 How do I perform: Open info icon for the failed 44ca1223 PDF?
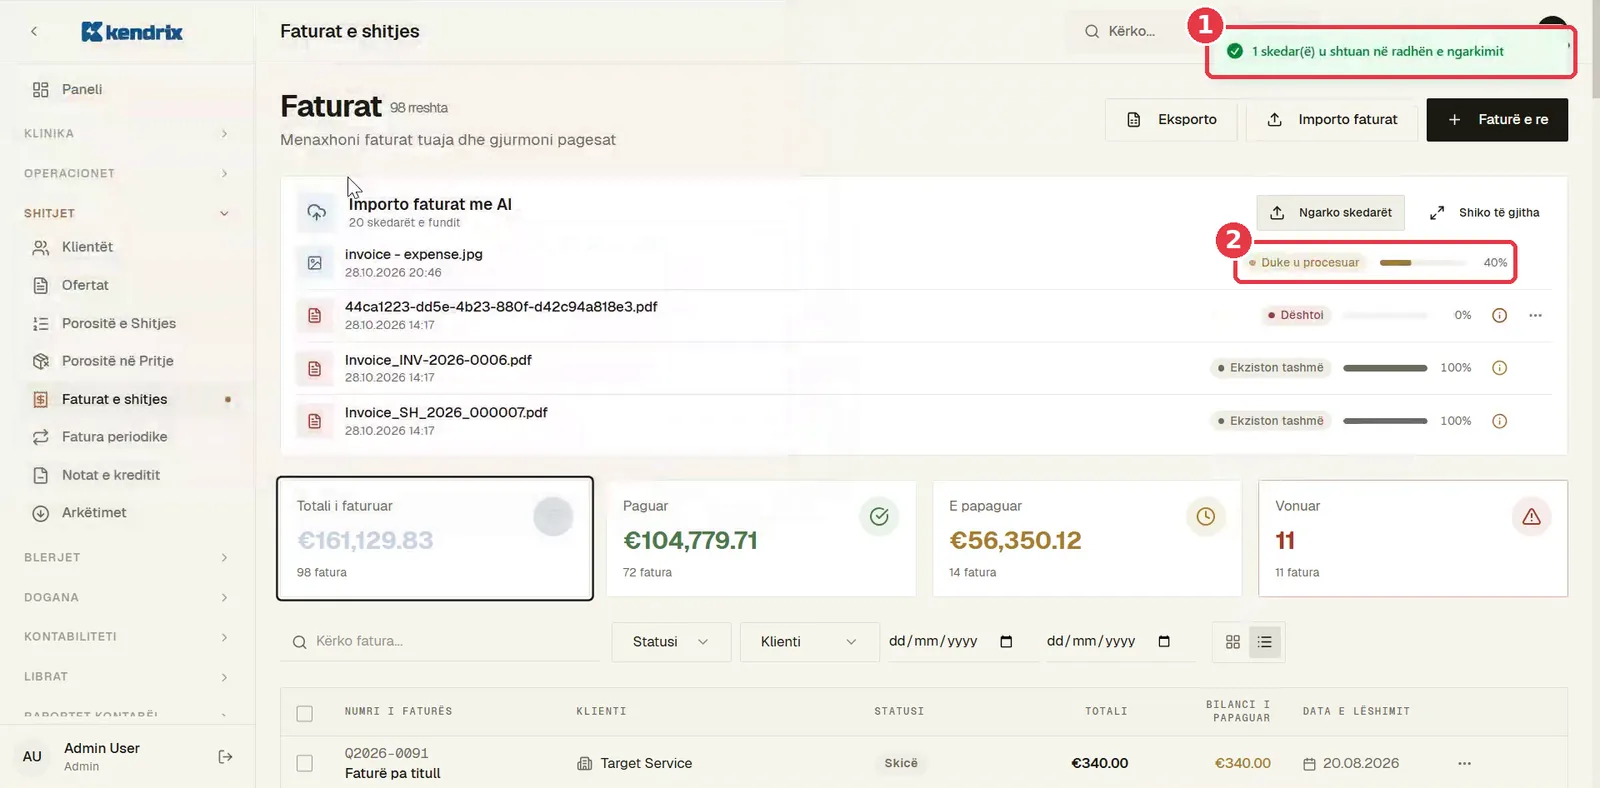pos(1499,315)
